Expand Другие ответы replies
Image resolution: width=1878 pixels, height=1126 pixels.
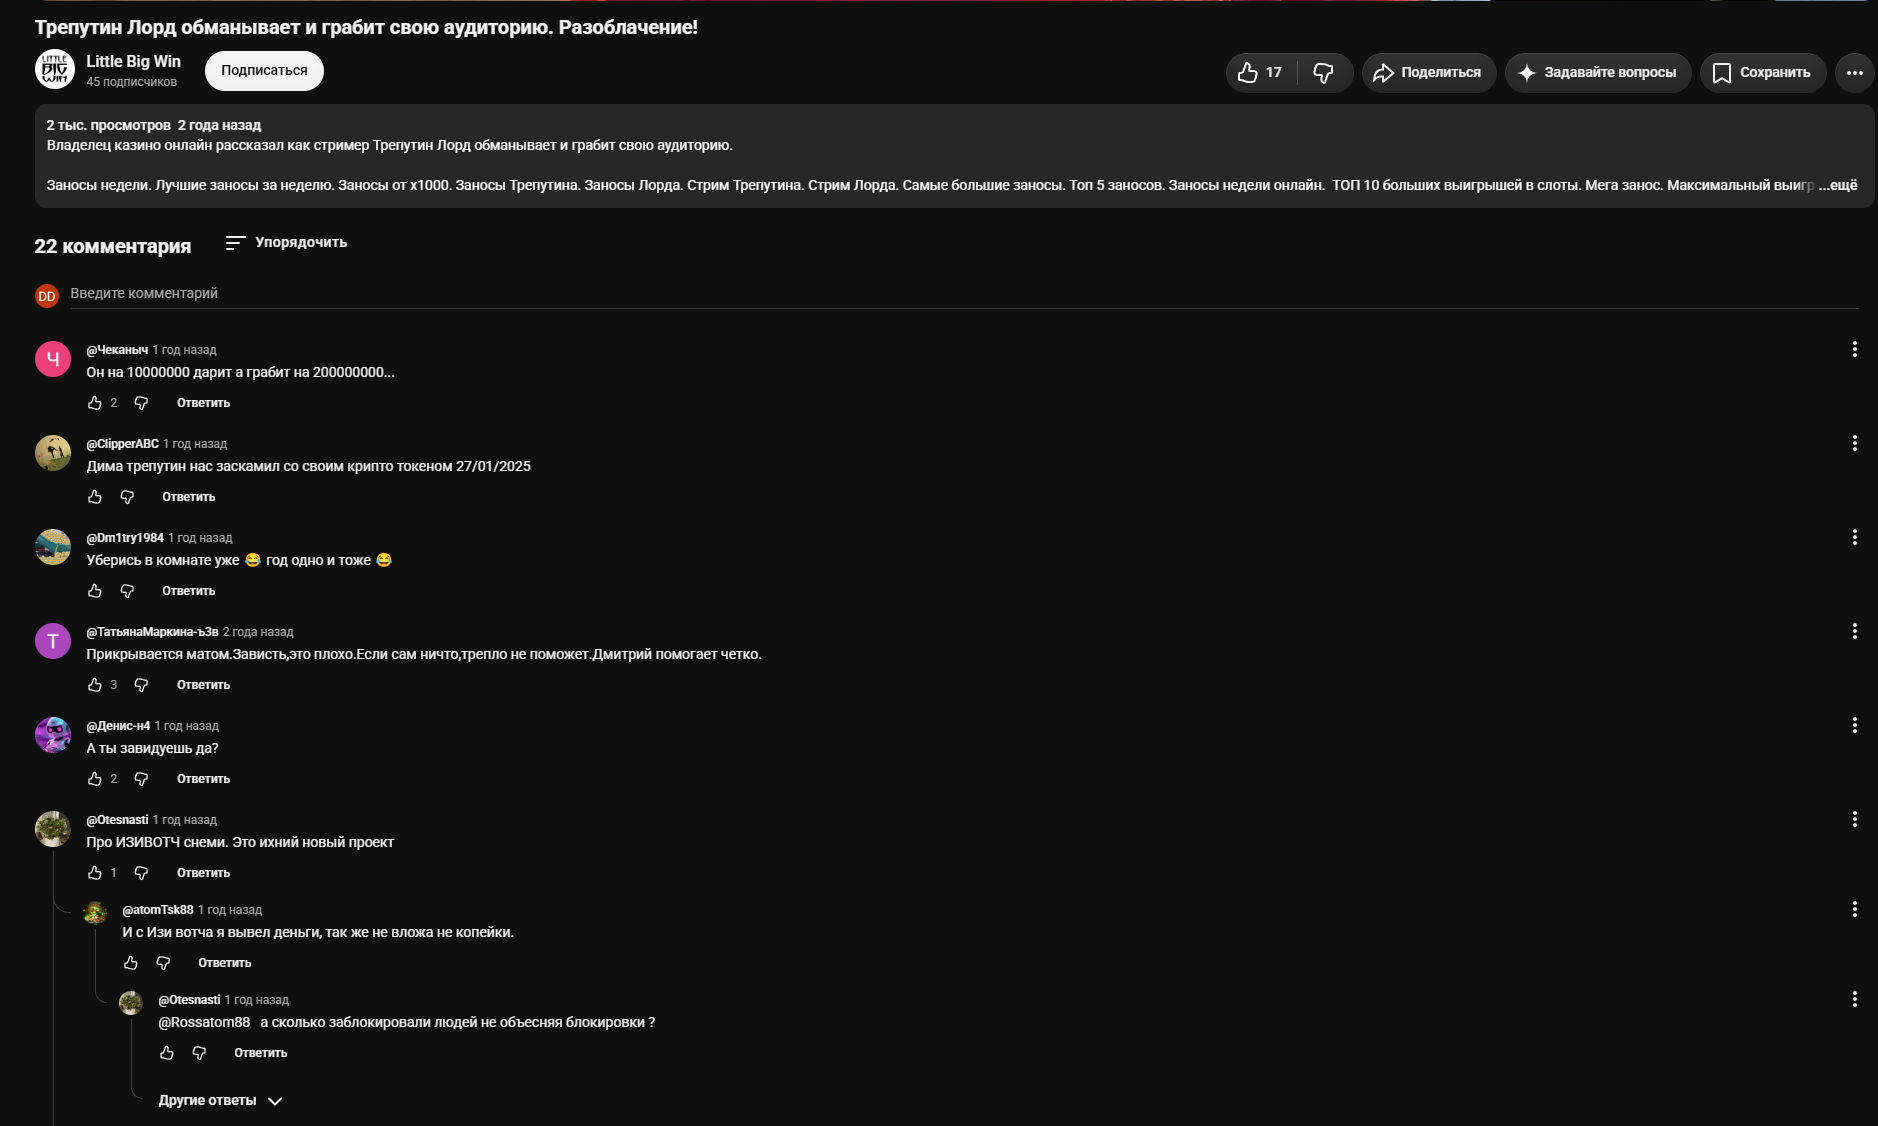(x=220, y=1101)
